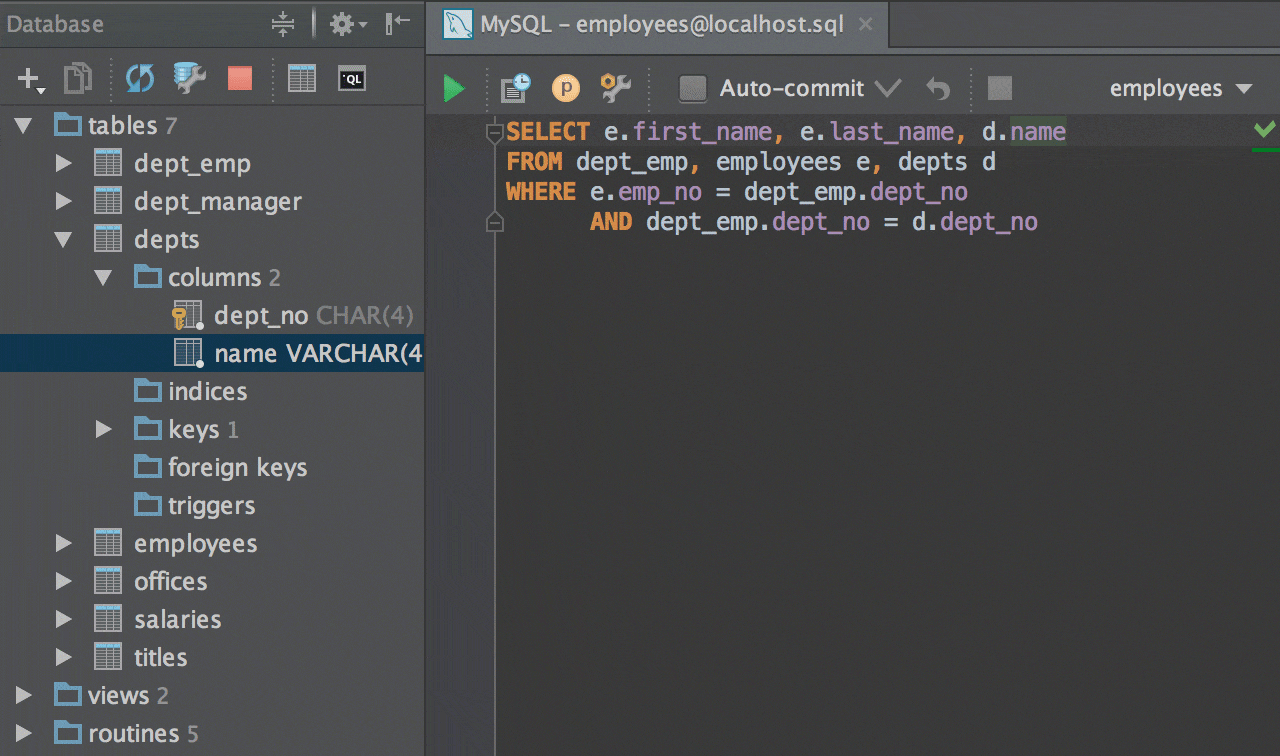The height and width of the screenshot is (756, 1280).
Task: Open SQL console icon in Database panel
Action: [x=352, y=78]
